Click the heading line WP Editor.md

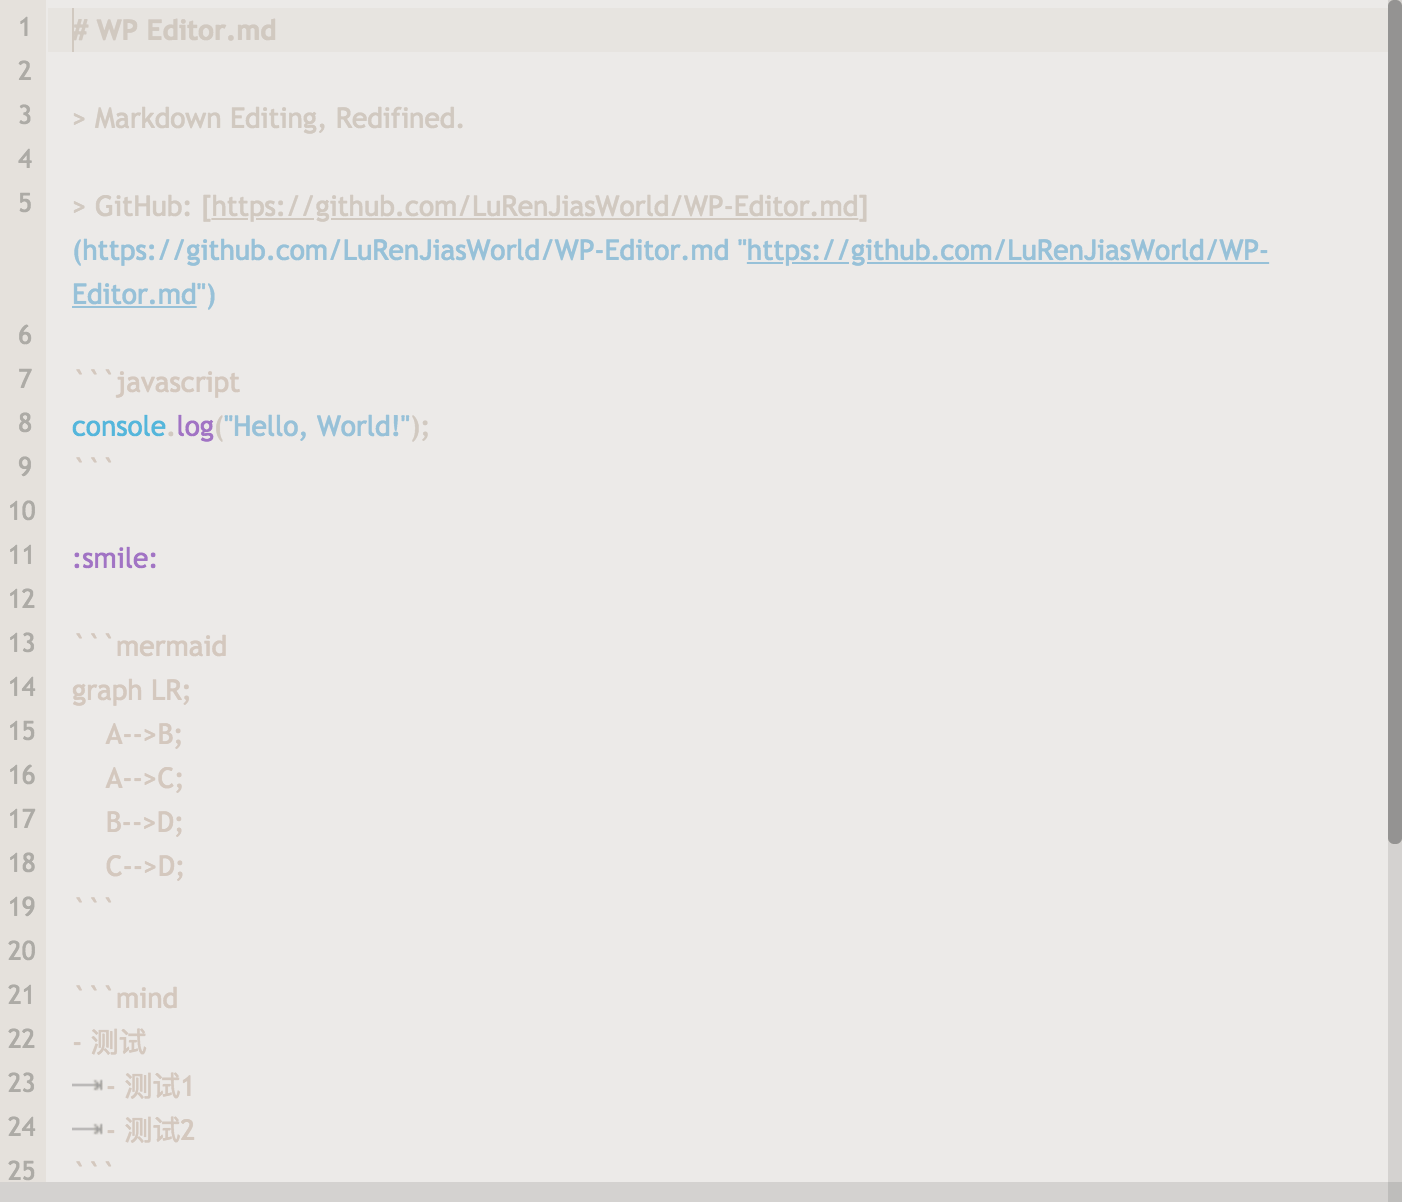click(174, 30)
